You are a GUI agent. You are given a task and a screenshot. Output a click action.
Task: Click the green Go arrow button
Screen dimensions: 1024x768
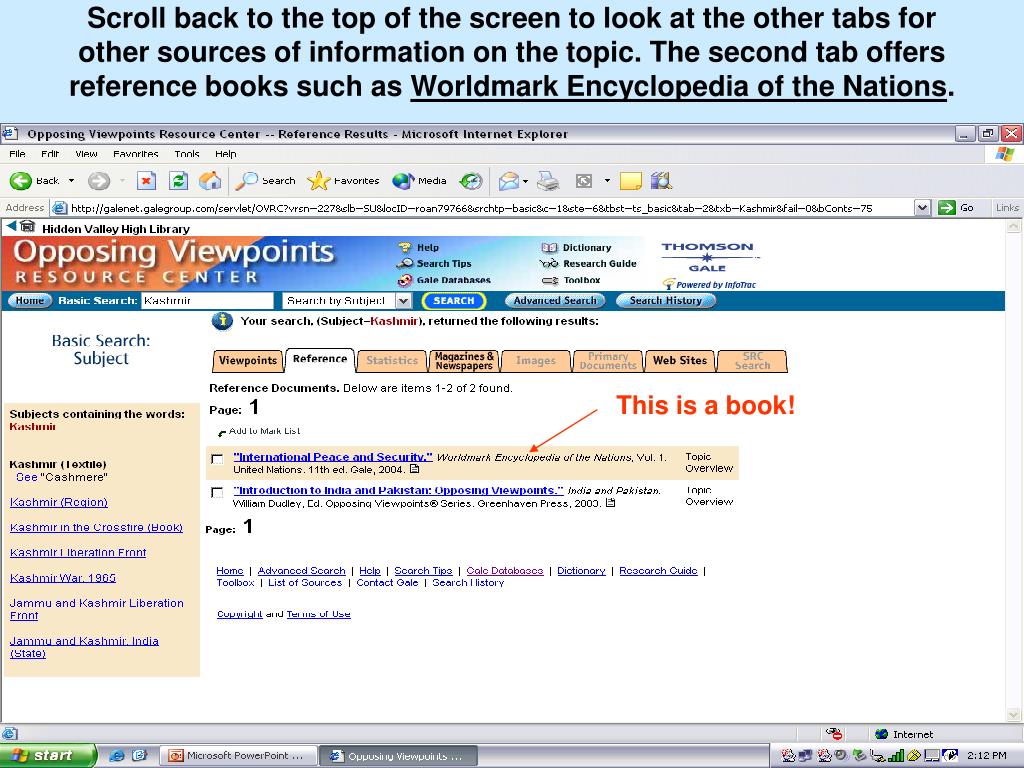(x=956, y=208)
